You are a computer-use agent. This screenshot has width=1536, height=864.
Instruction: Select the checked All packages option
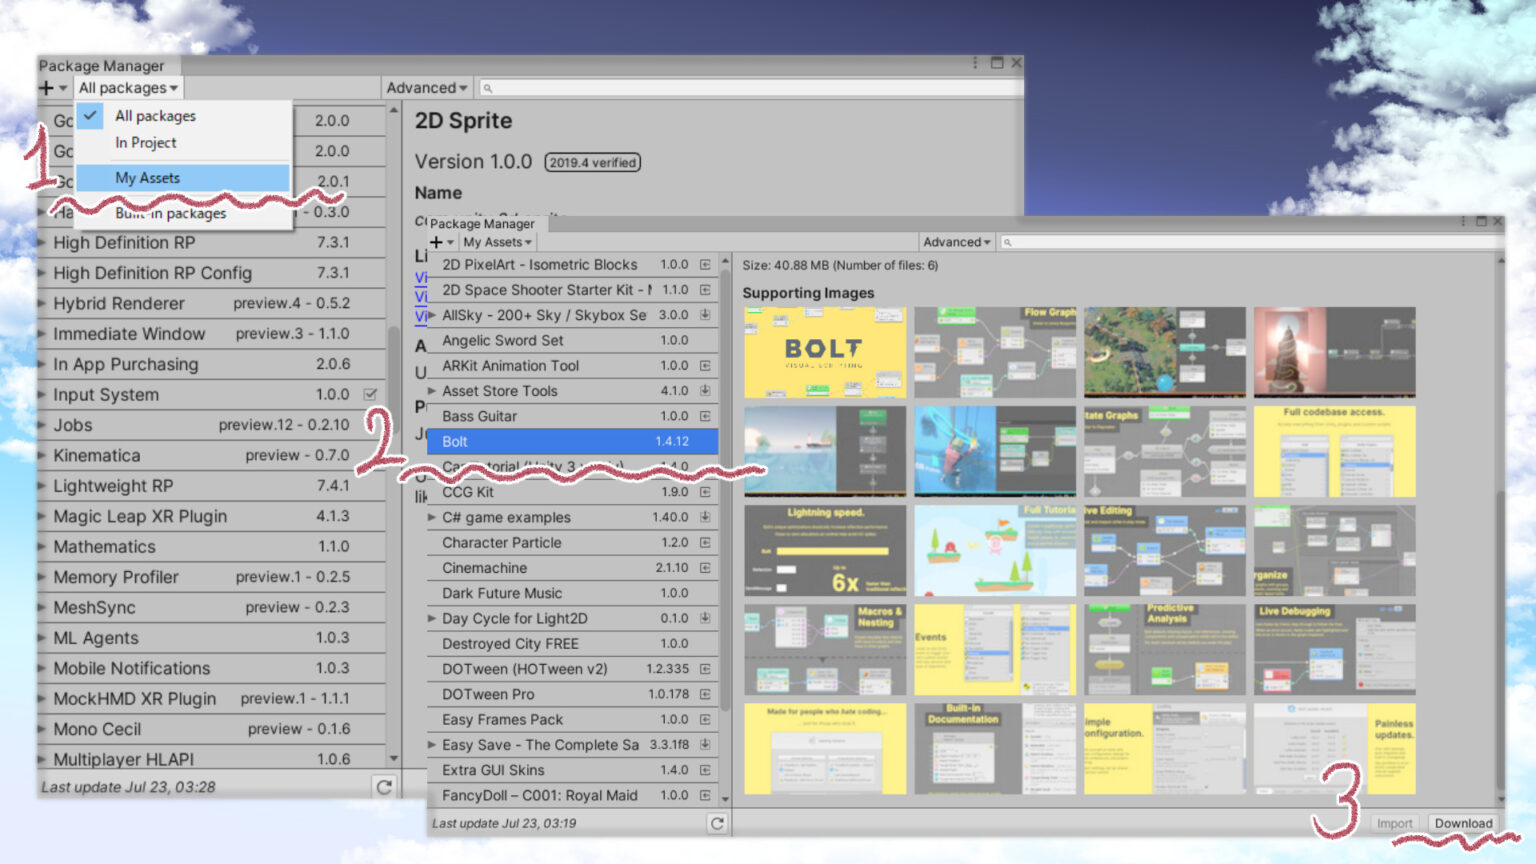coord(155,116)
